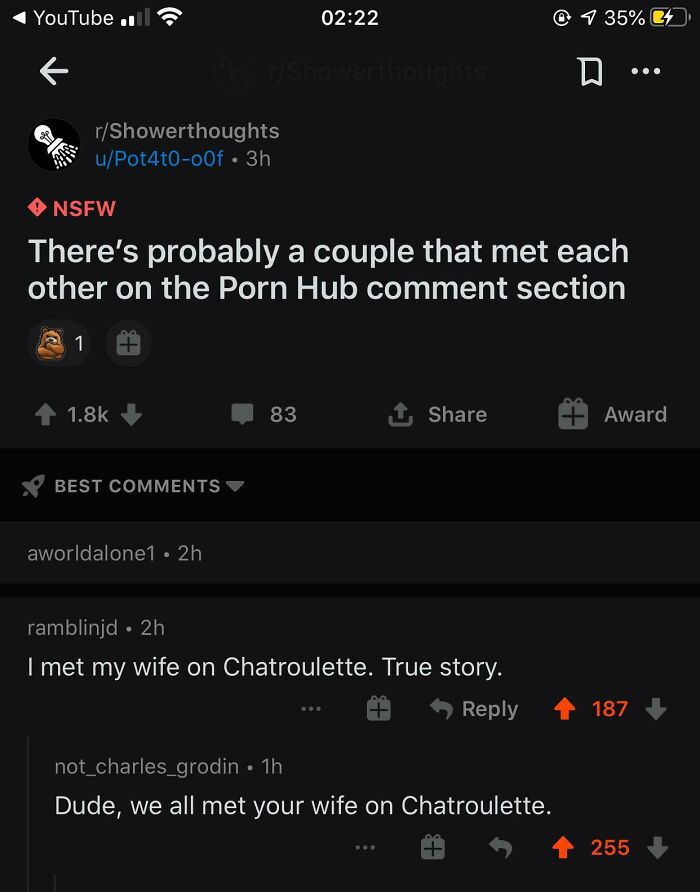Downvote ramblinjd's comment

pyautogui.click(x=655, y=708)
